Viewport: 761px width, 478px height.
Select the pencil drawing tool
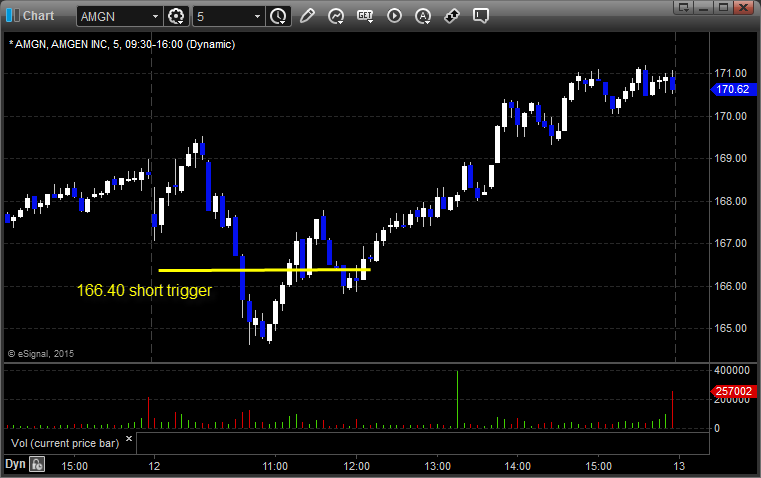click(307, 16)
